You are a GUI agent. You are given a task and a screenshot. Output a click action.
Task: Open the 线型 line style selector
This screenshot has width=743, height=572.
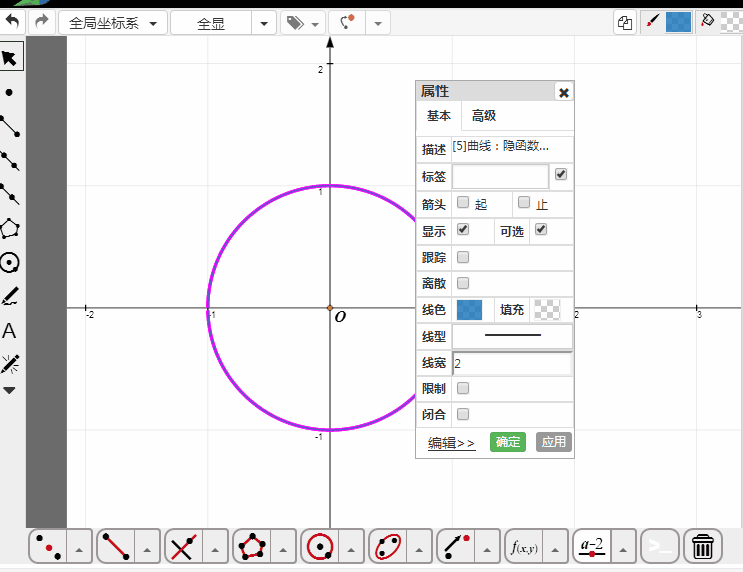(512, 336)
